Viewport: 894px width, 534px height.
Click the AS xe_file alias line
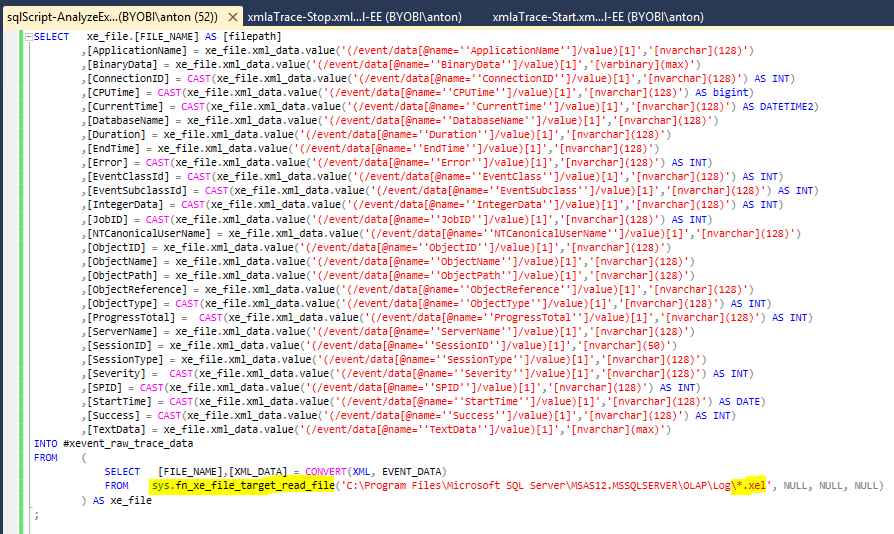pyautogui.click(x=116, y=500)
